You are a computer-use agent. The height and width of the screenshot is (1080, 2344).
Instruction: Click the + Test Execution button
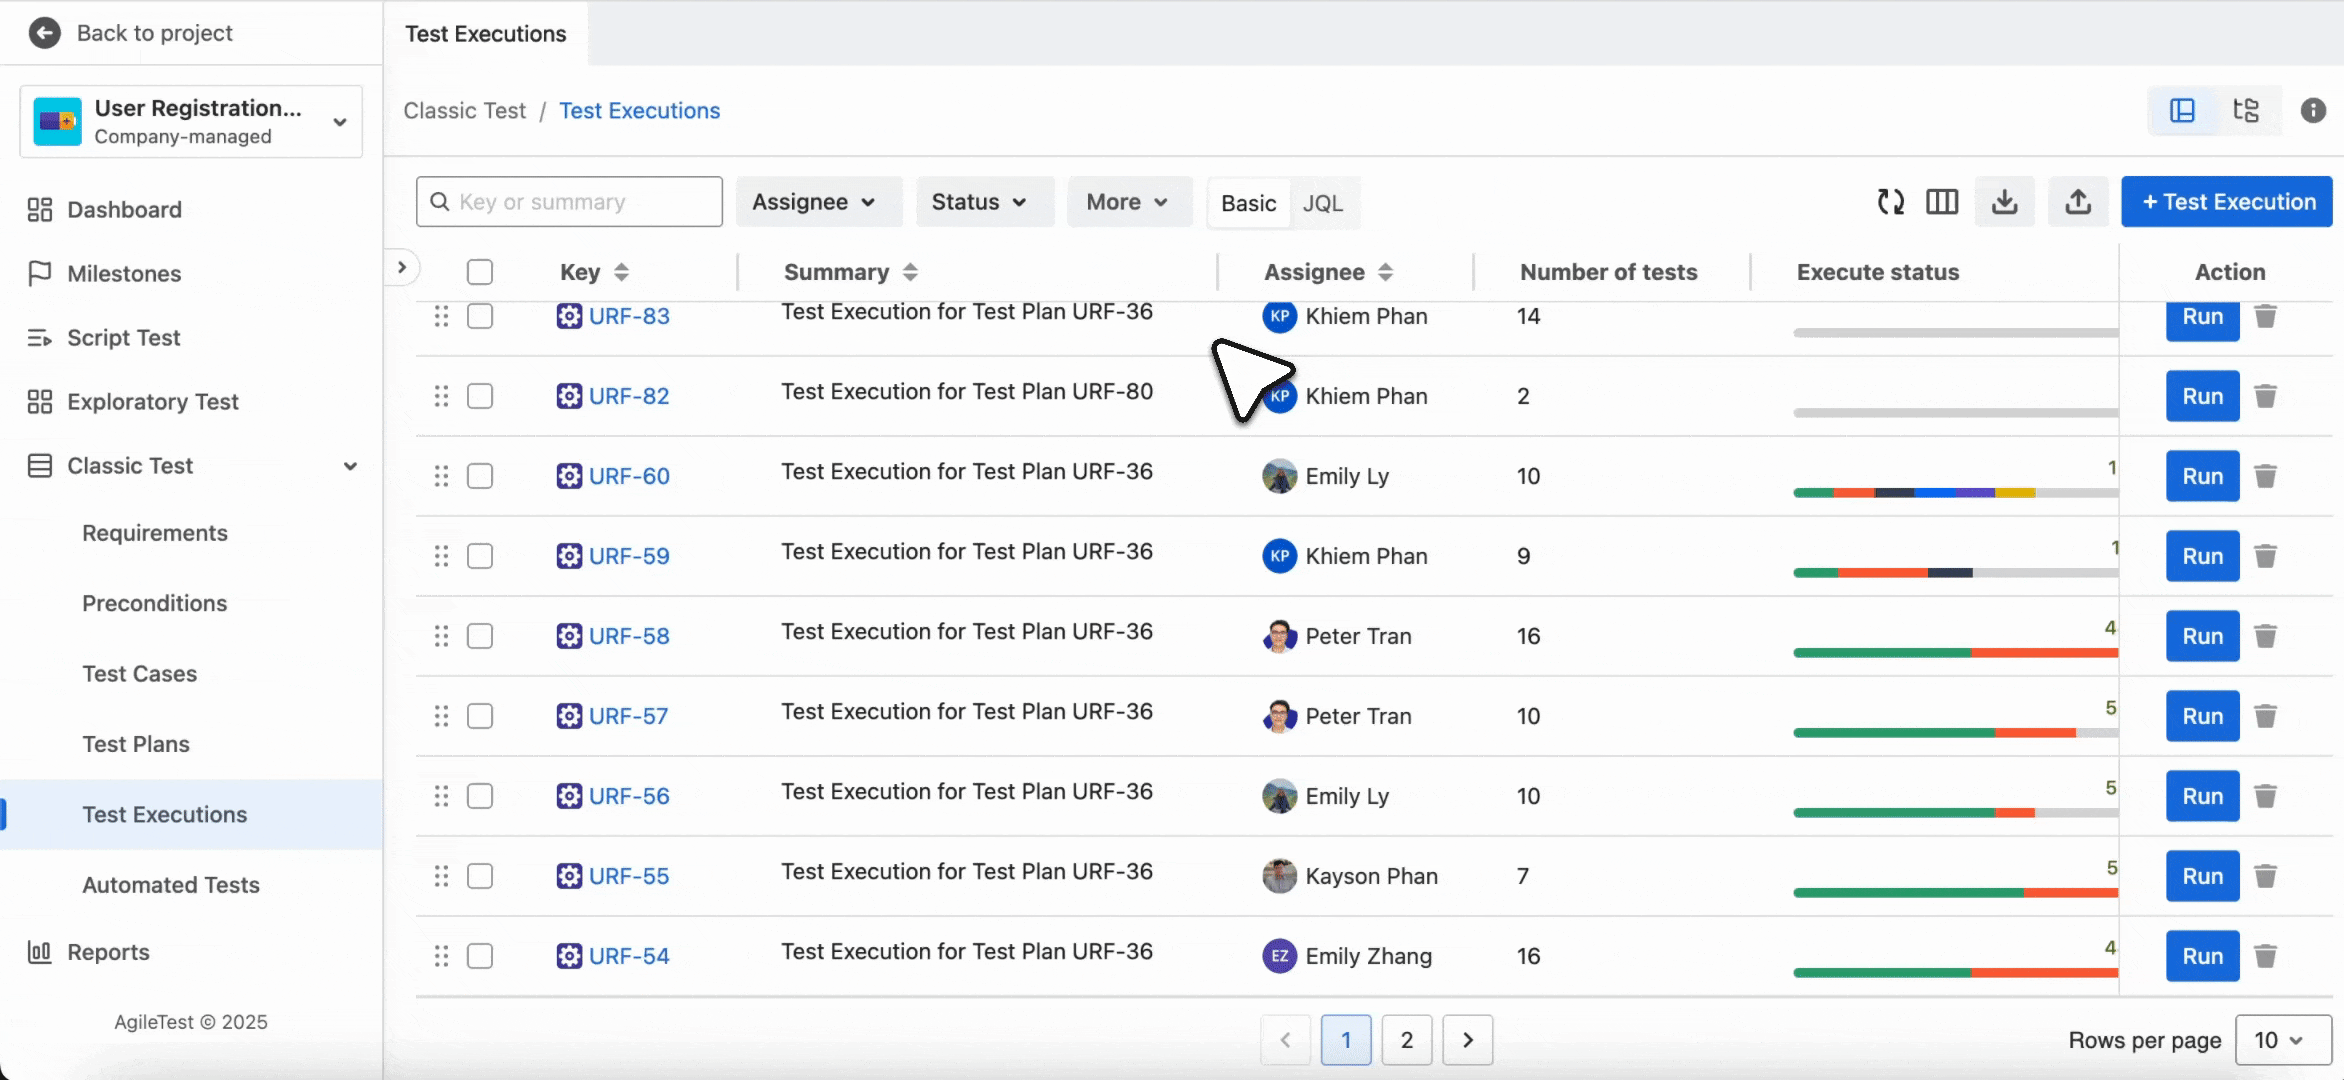point(2226,201)
